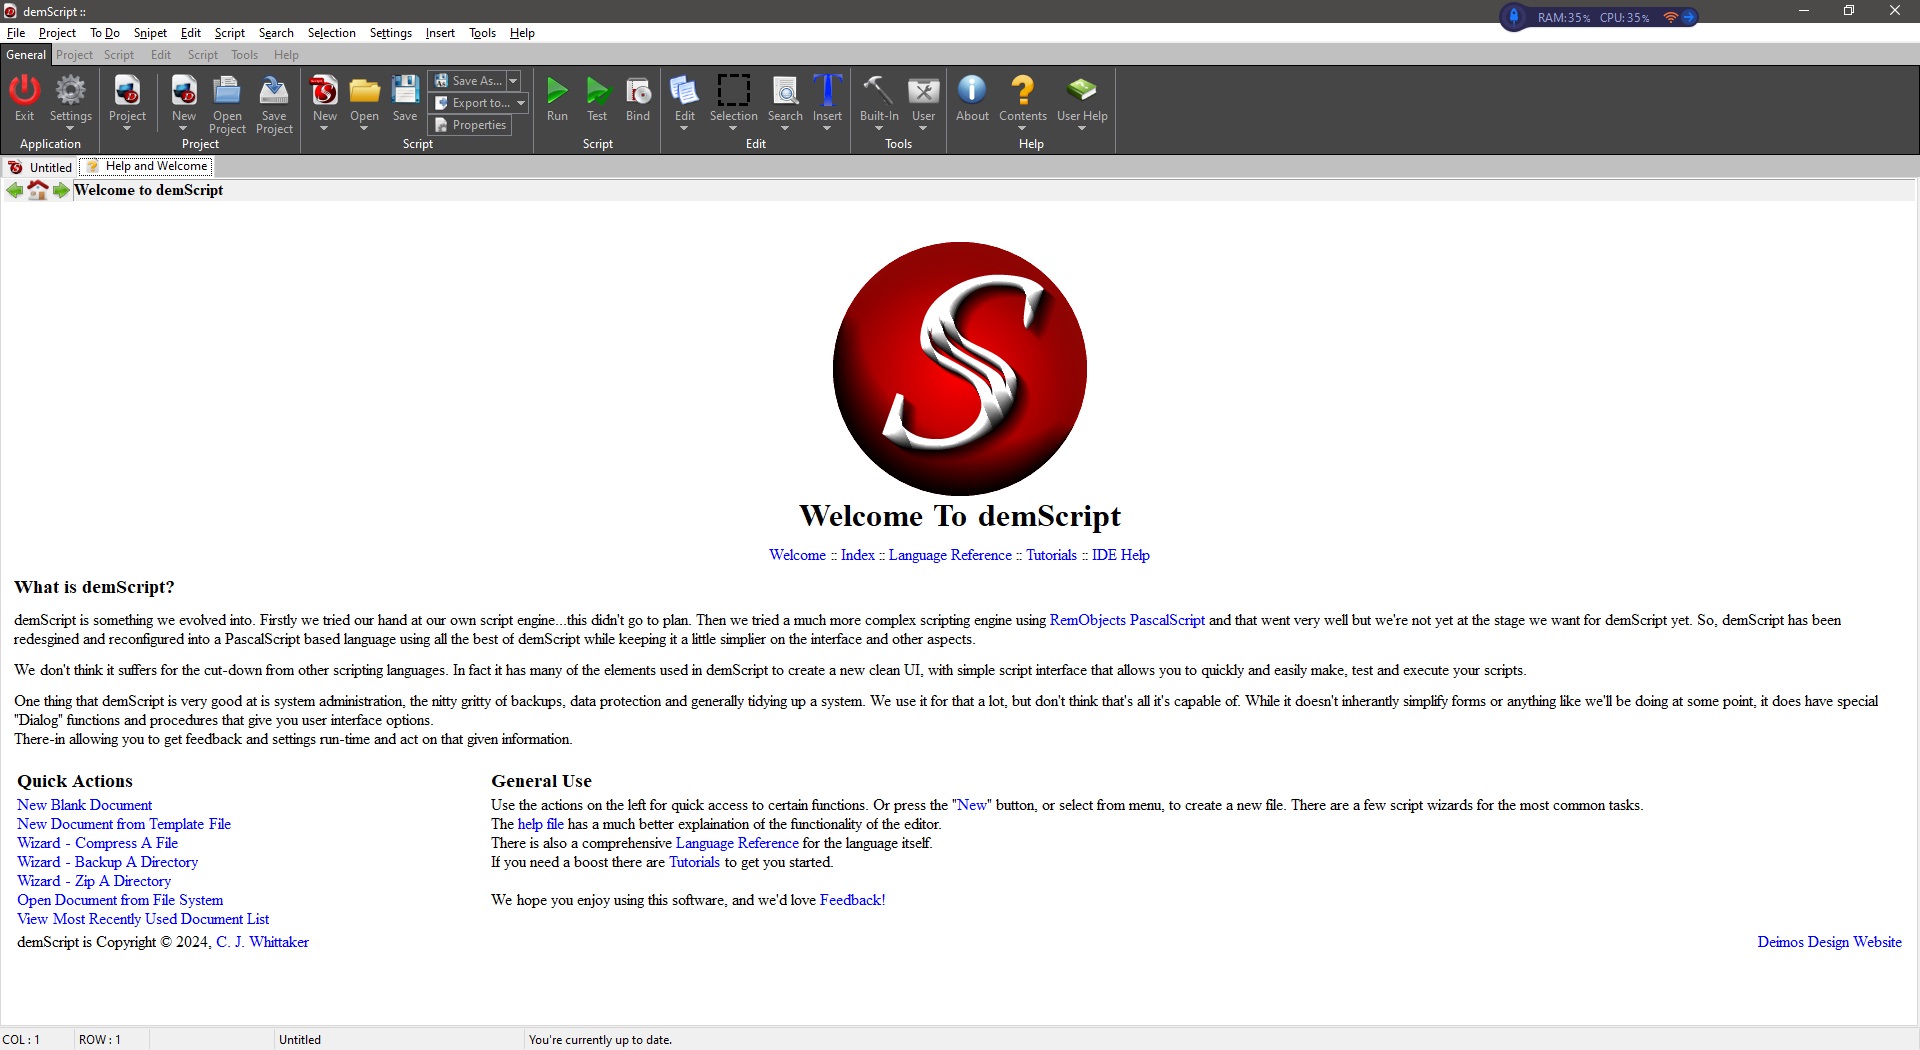The width and height of the screenshot is (1920, 1050).
Task: Click the RemObjects PascalScript link
Action: (x=1127, y=620)
